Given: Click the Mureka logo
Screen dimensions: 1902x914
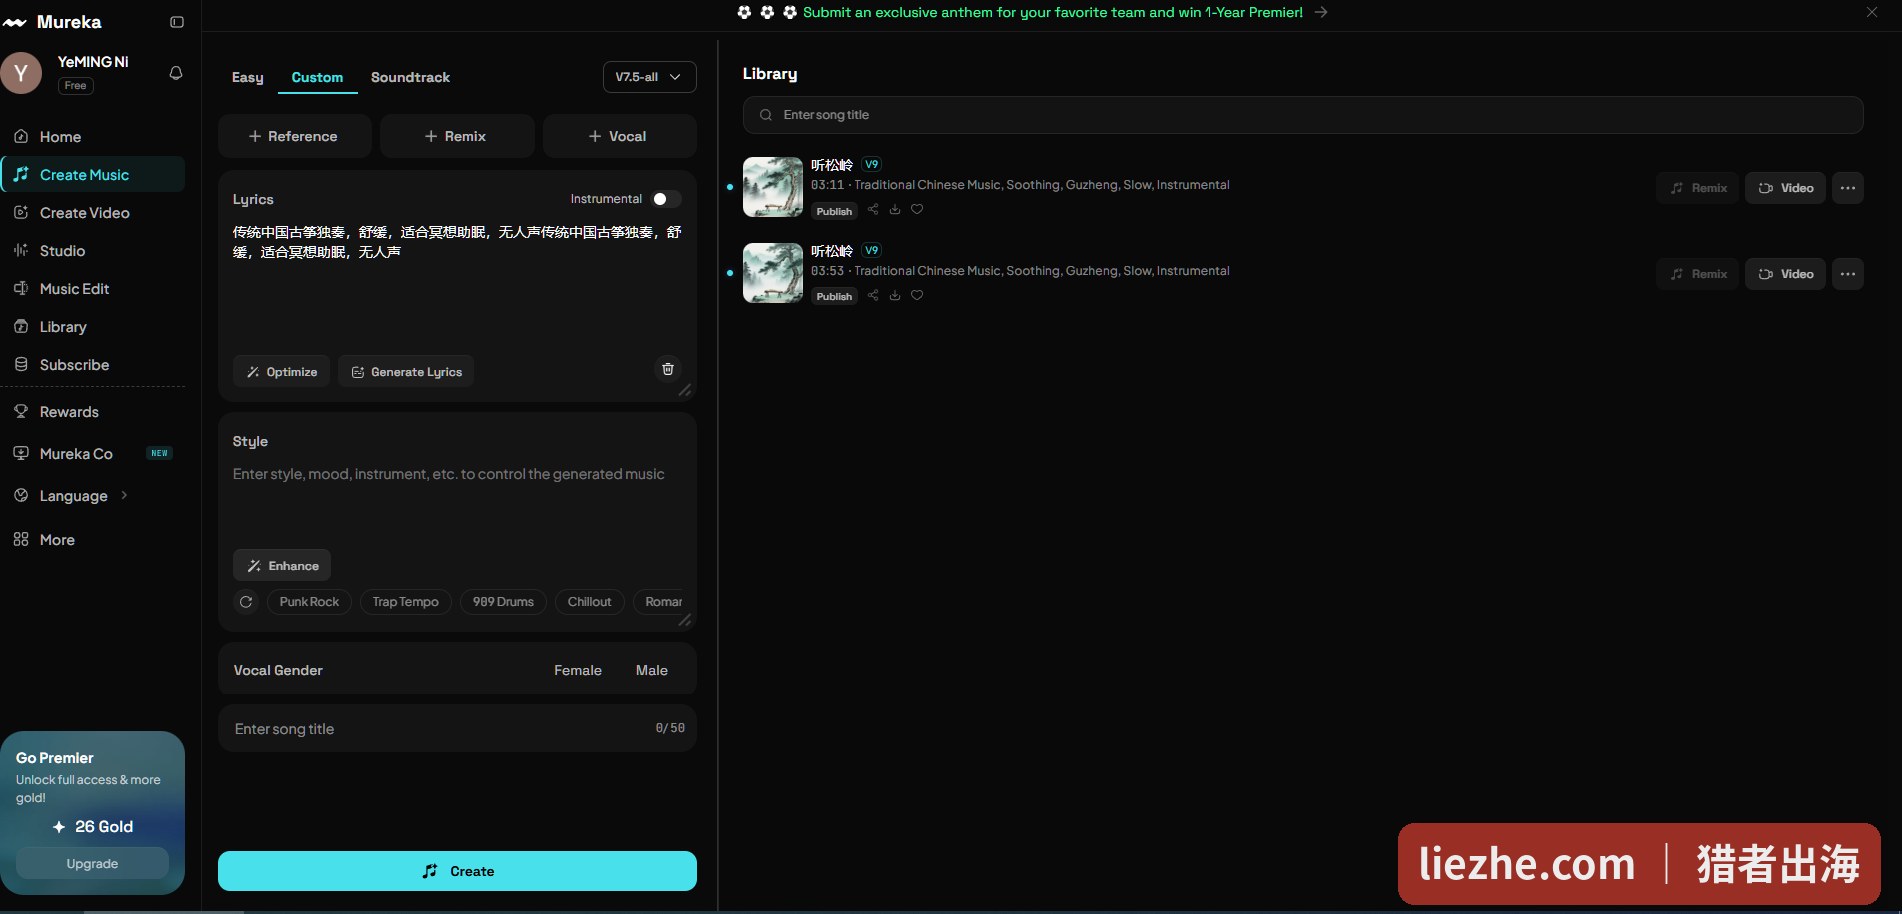Looking at the screenshot, I should 52,22.
